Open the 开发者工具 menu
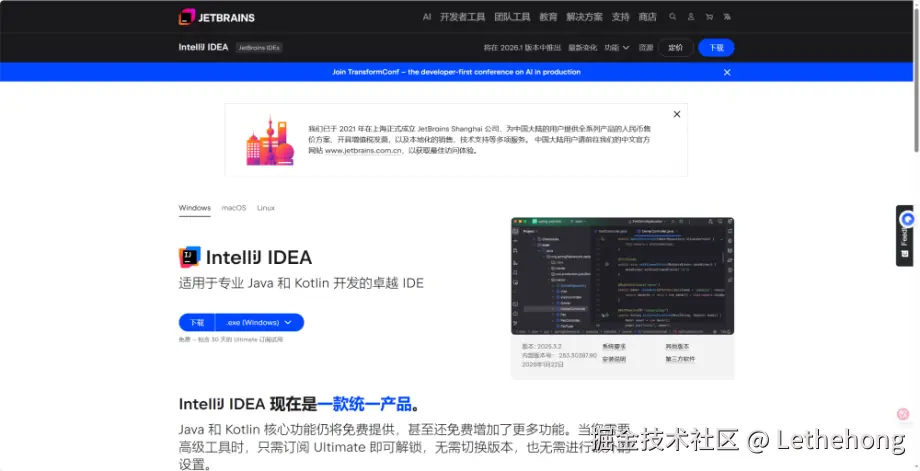Screen dimensions: 920x471 [462, 17]
